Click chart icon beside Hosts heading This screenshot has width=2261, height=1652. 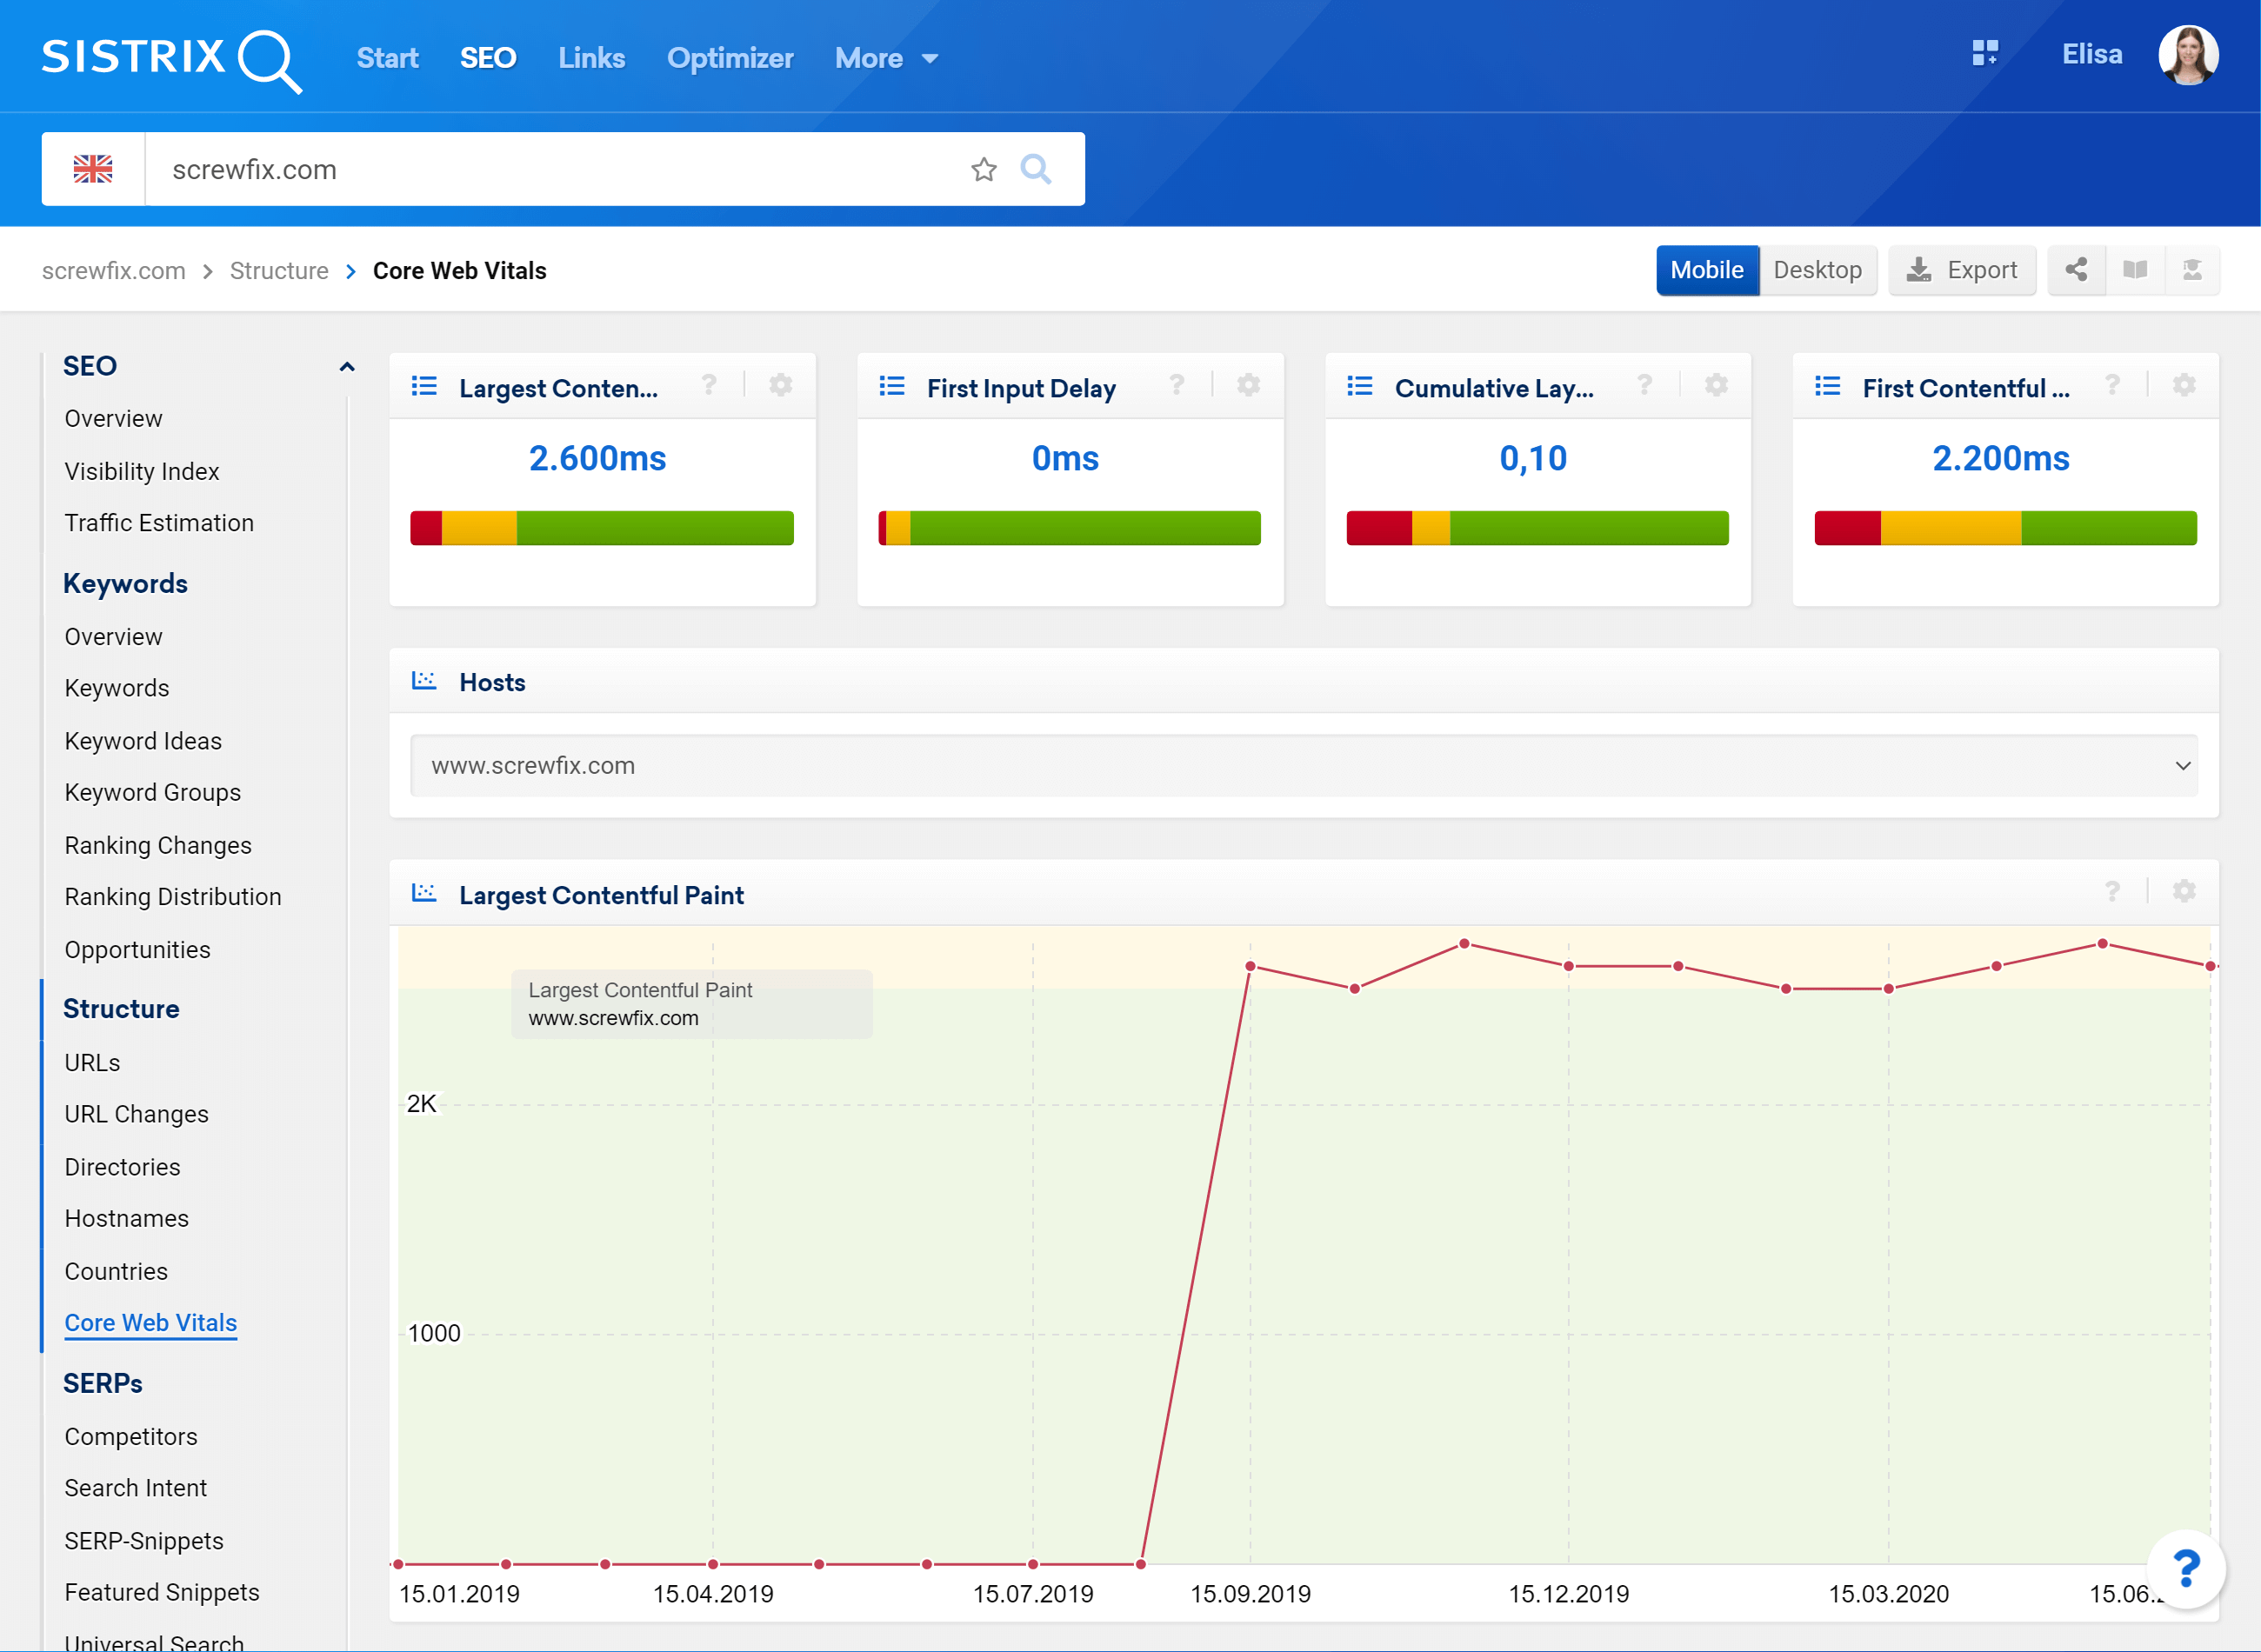click(x=424, y=681)
